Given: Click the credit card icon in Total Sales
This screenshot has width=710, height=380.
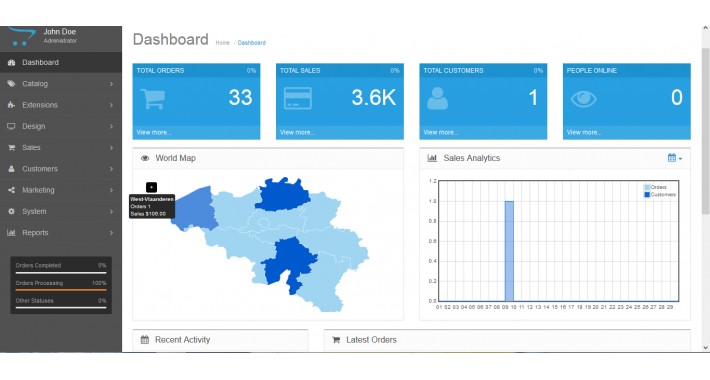Looking at the screenshot, I should [297, 99].
